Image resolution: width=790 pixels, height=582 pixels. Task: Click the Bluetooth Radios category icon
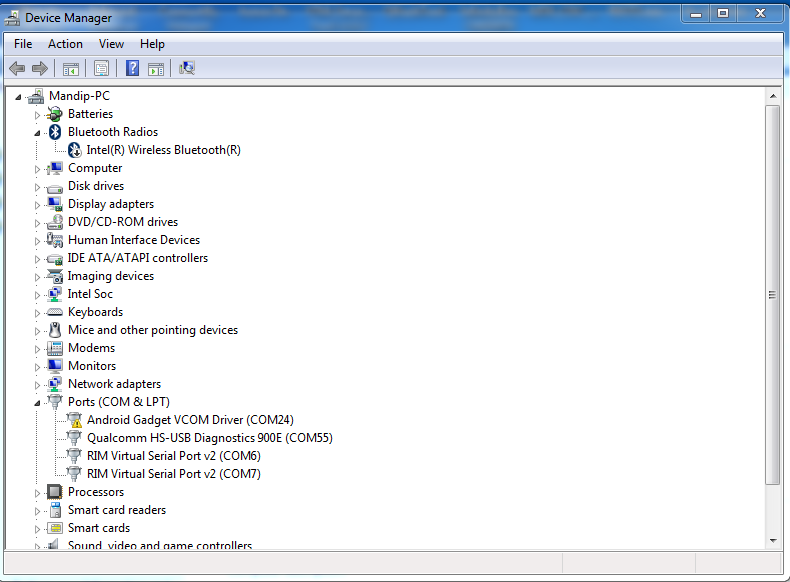tap(56, 132)
